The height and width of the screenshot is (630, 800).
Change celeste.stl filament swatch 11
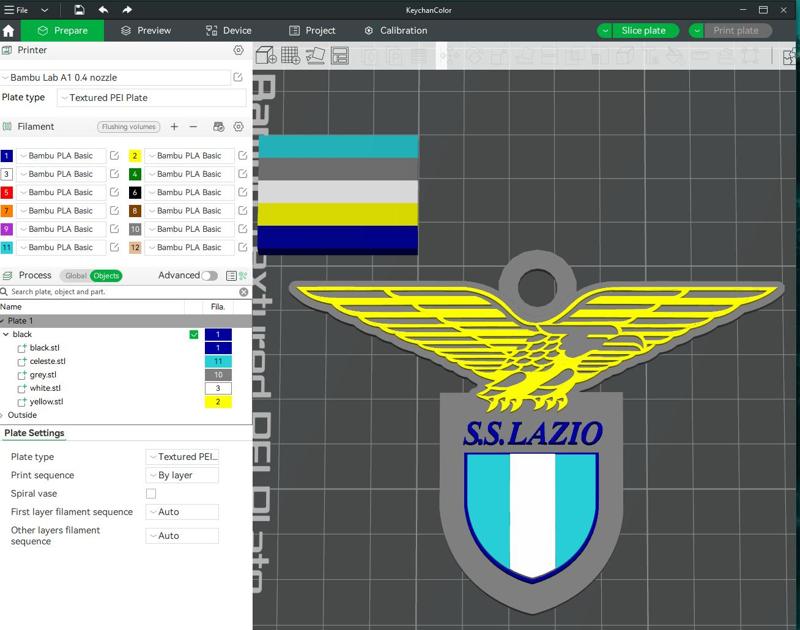pos(218,362)
